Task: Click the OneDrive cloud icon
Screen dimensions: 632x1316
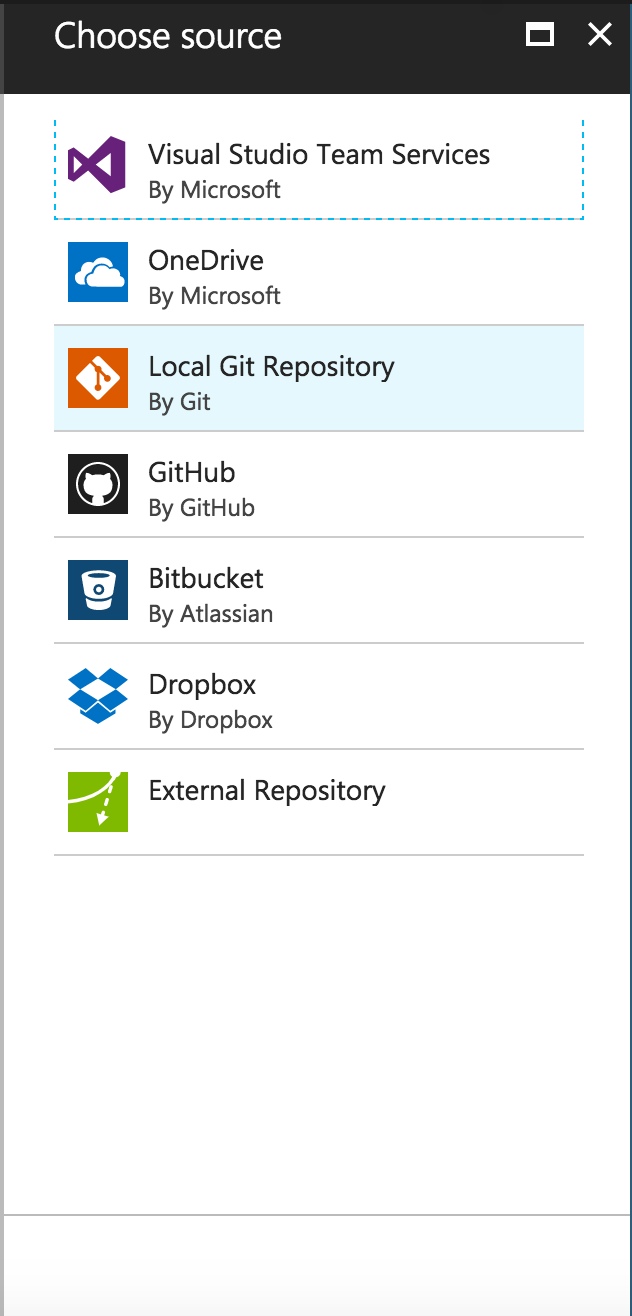Action: 97,272
